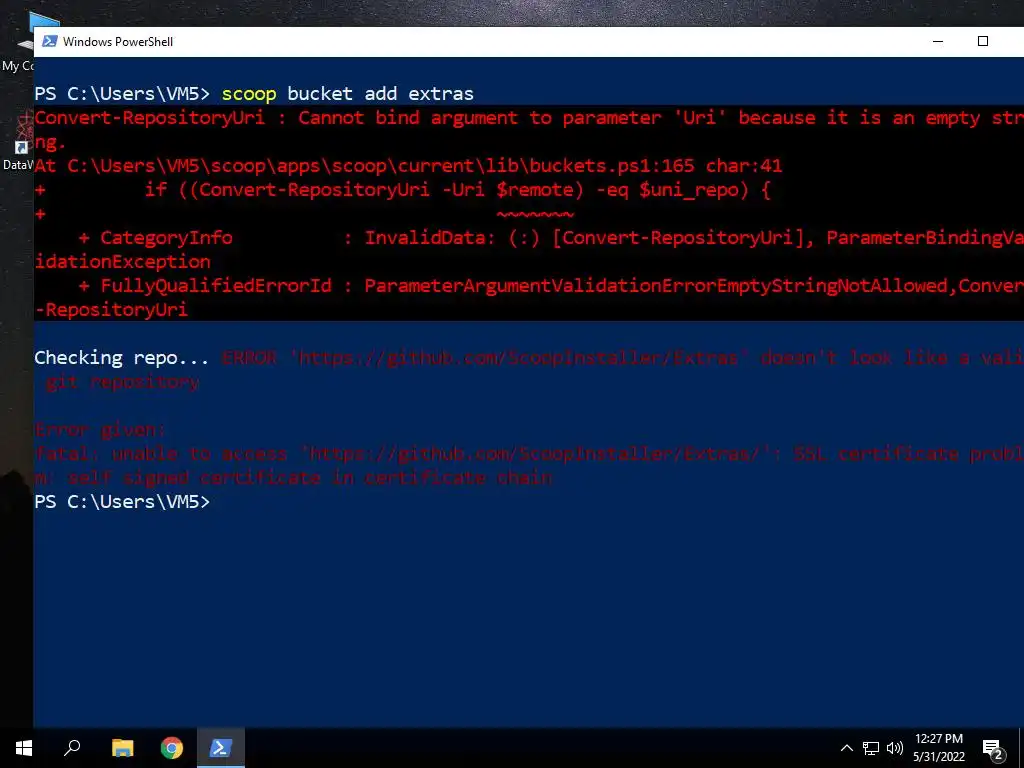Launch Google Chrome from taskbar
Image resolution: width=1024 pixels, height=768 pixels.
pyautogui.click(x=172, y=748)
